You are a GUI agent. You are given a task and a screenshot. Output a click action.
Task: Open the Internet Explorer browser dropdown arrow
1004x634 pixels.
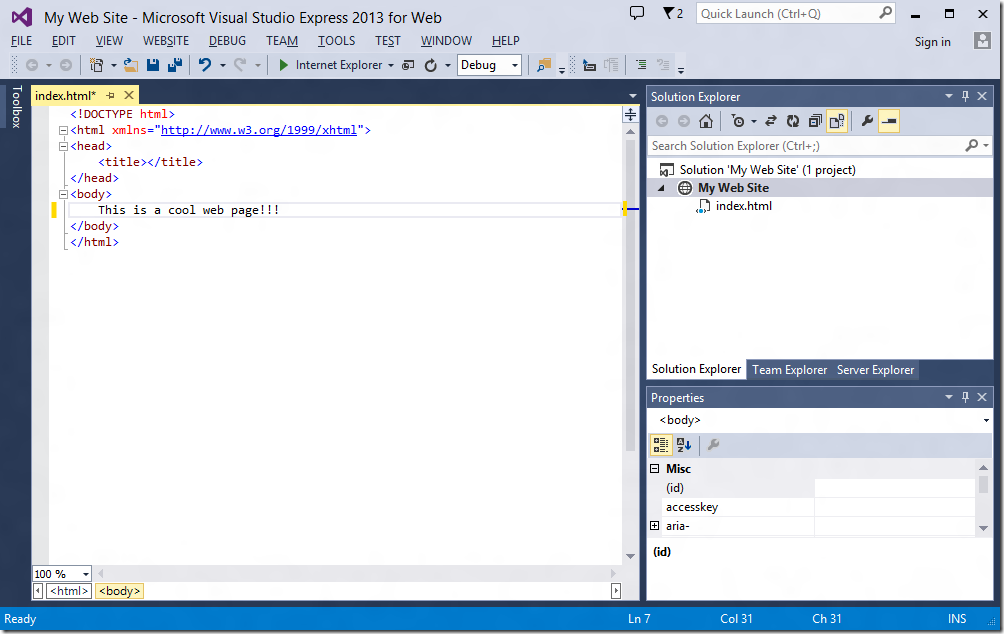[391, 65]
